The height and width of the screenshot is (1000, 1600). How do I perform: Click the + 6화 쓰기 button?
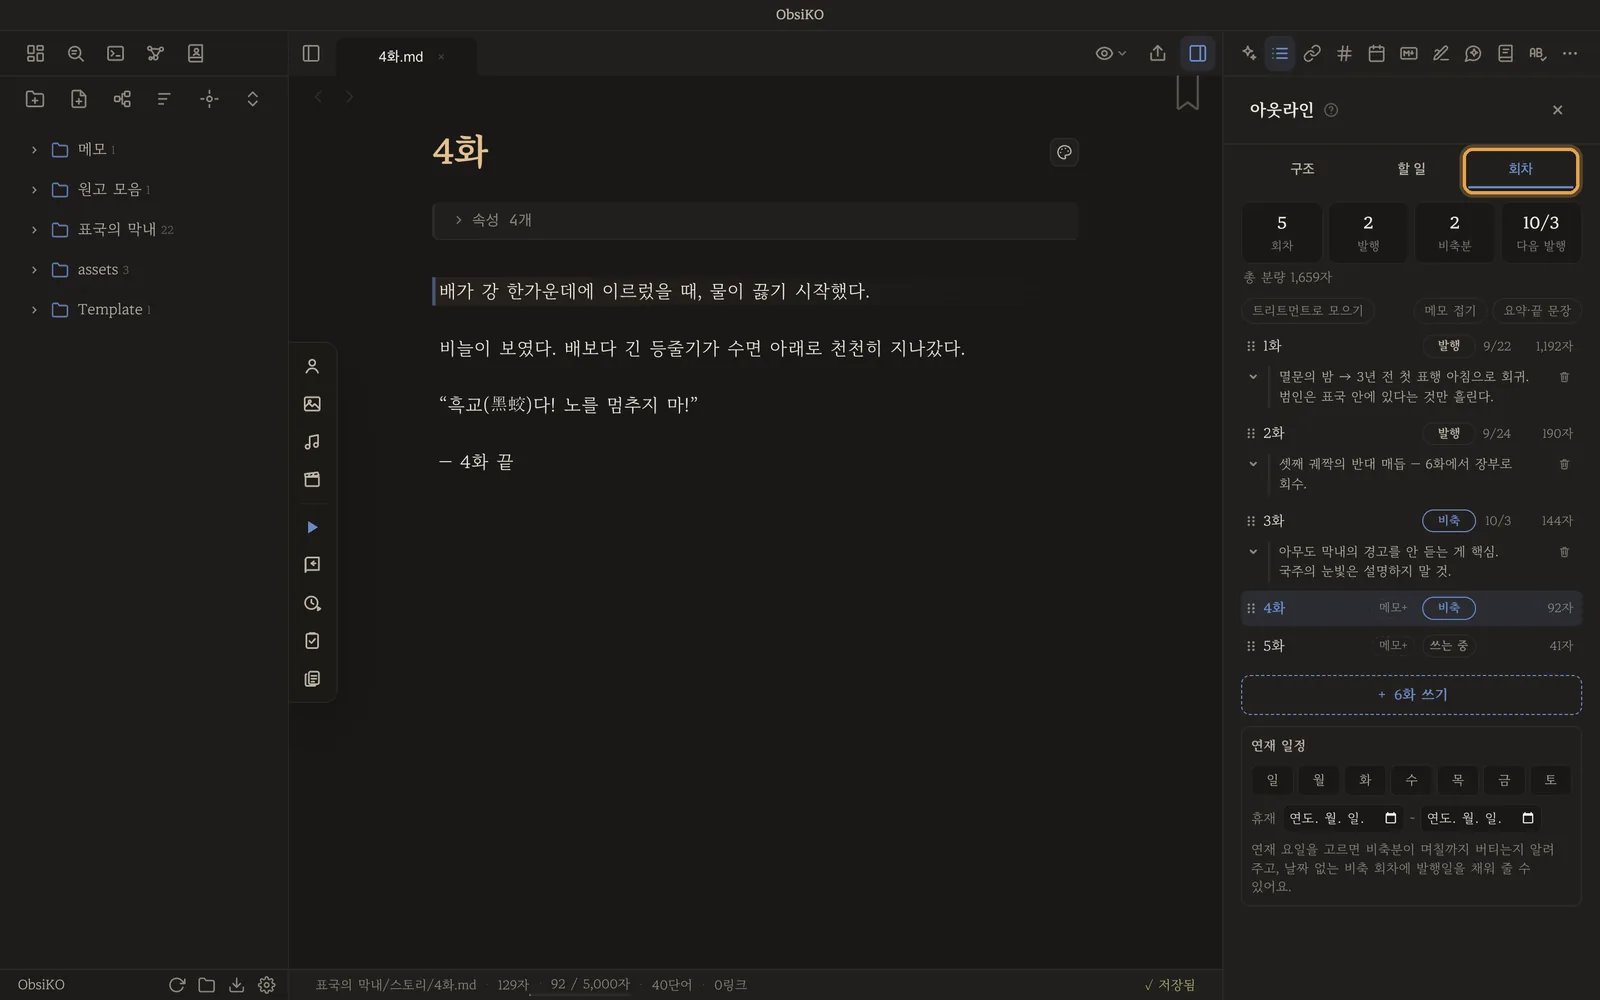point(1411,694)
